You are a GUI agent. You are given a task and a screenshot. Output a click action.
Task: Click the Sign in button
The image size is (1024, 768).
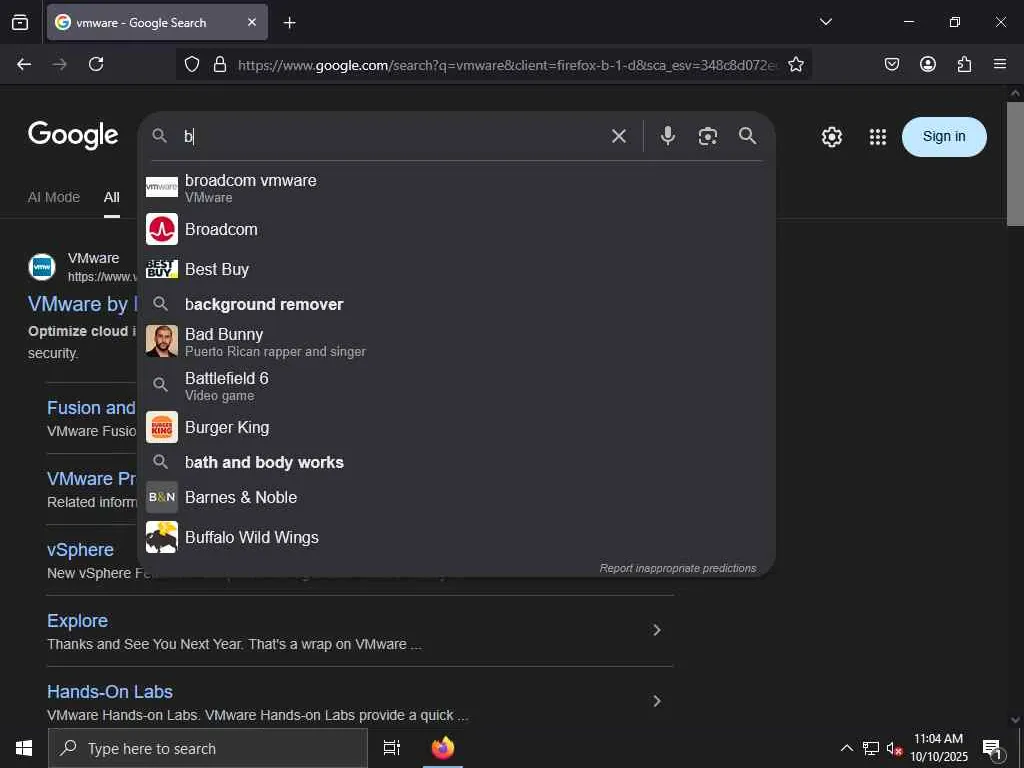[944, 136]
